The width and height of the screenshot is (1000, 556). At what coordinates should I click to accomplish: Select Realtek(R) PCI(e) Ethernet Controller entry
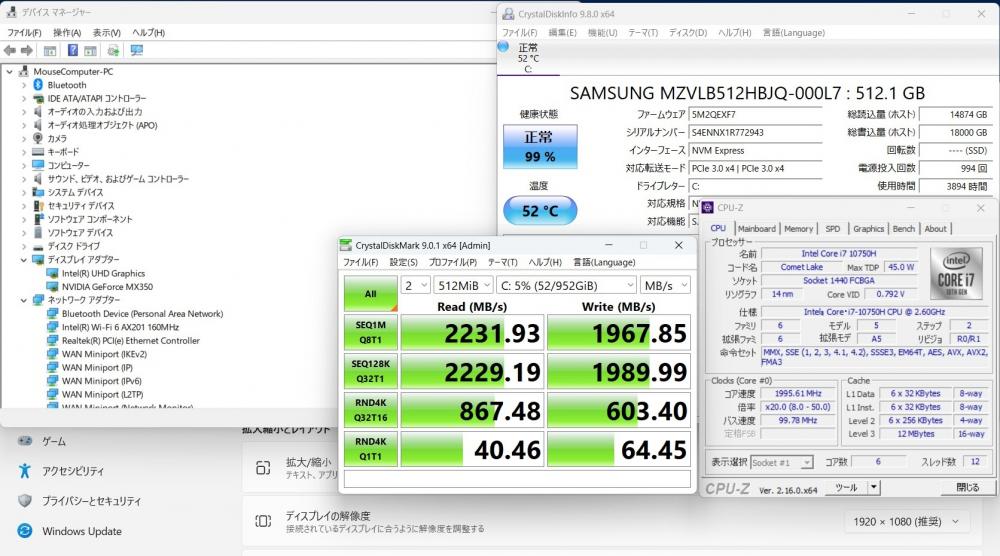130,340
